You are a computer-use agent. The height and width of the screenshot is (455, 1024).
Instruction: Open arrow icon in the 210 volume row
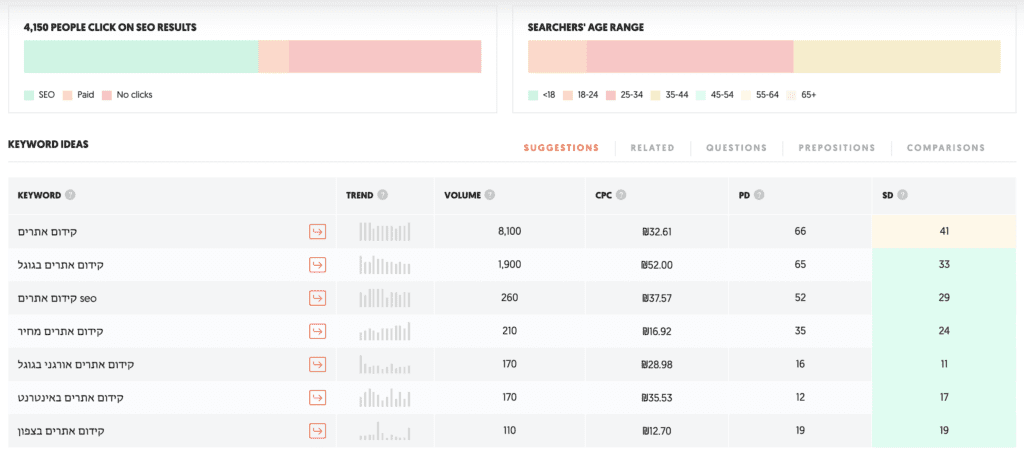(x=317, y=331)
